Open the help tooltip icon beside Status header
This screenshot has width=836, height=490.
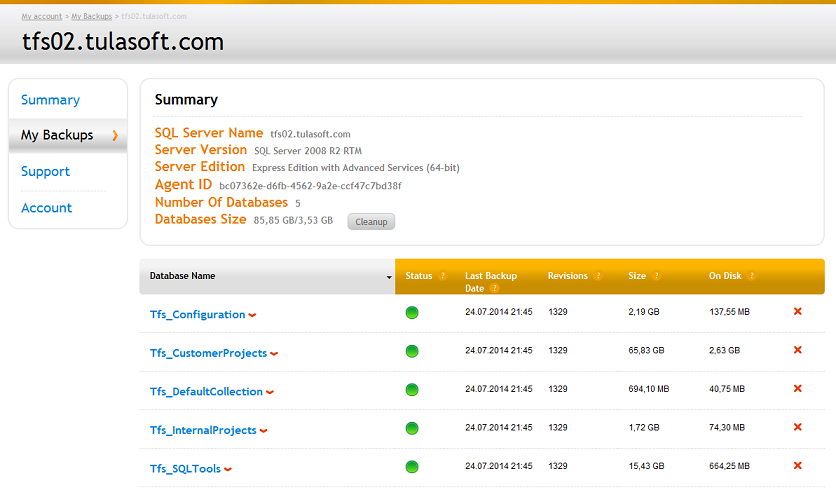(442, 276)
